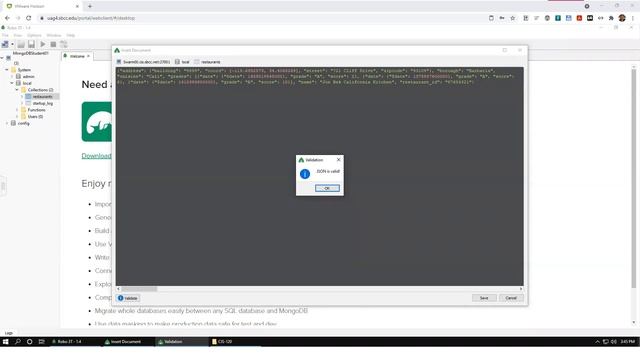Switch to Insert Document taskbar item

click(x=127, y=342)
